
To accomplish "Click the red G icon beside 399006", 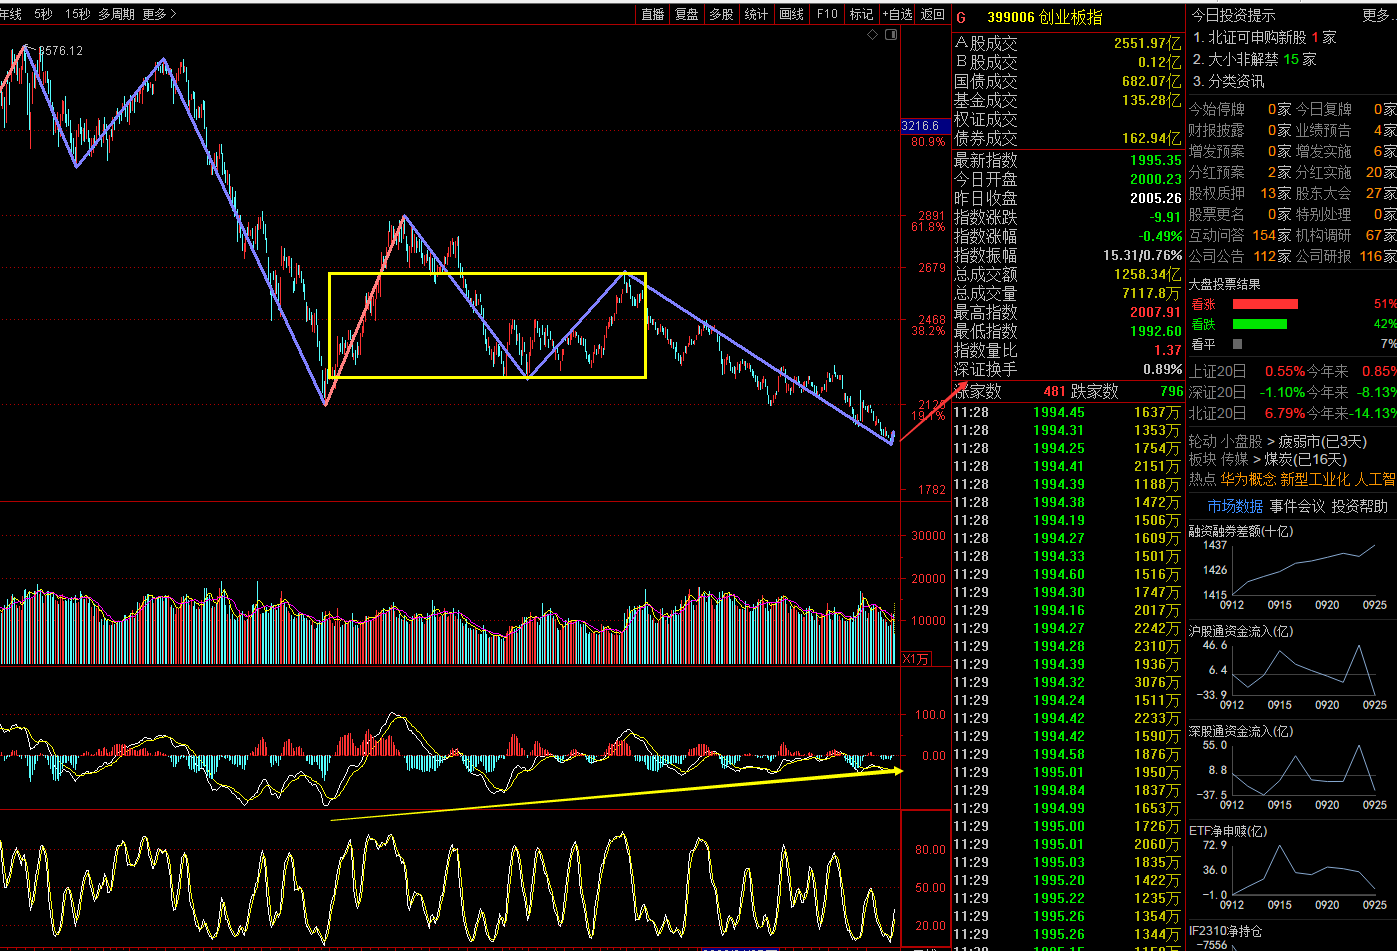I will click(x=962, y=17).
